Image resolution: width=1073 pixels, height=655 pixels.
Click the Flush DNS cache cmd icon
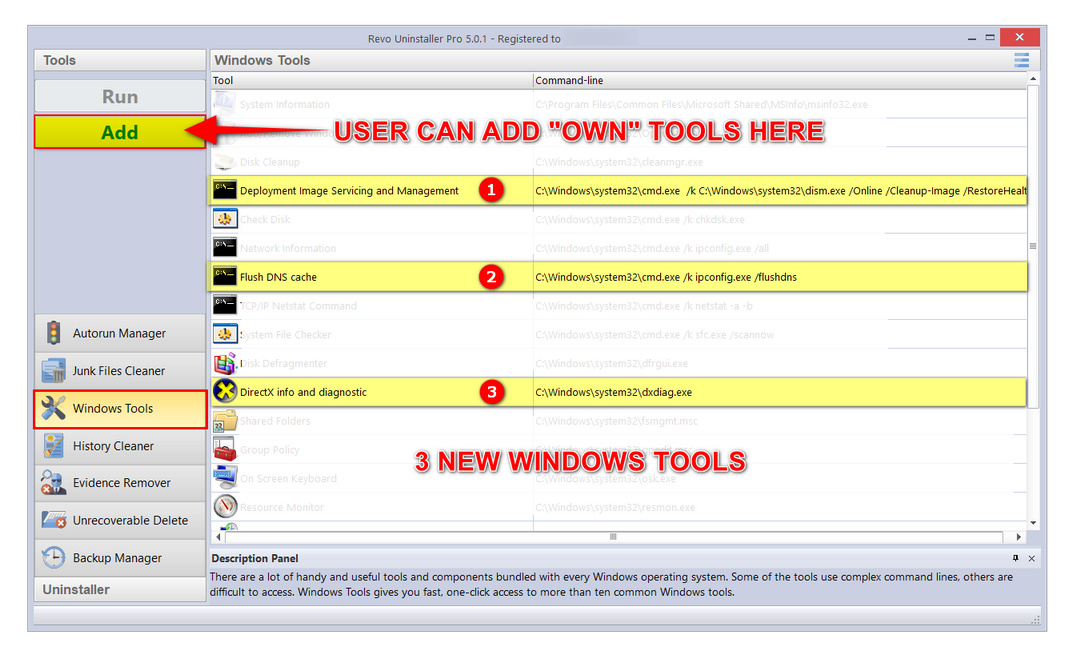click(224, 276)
